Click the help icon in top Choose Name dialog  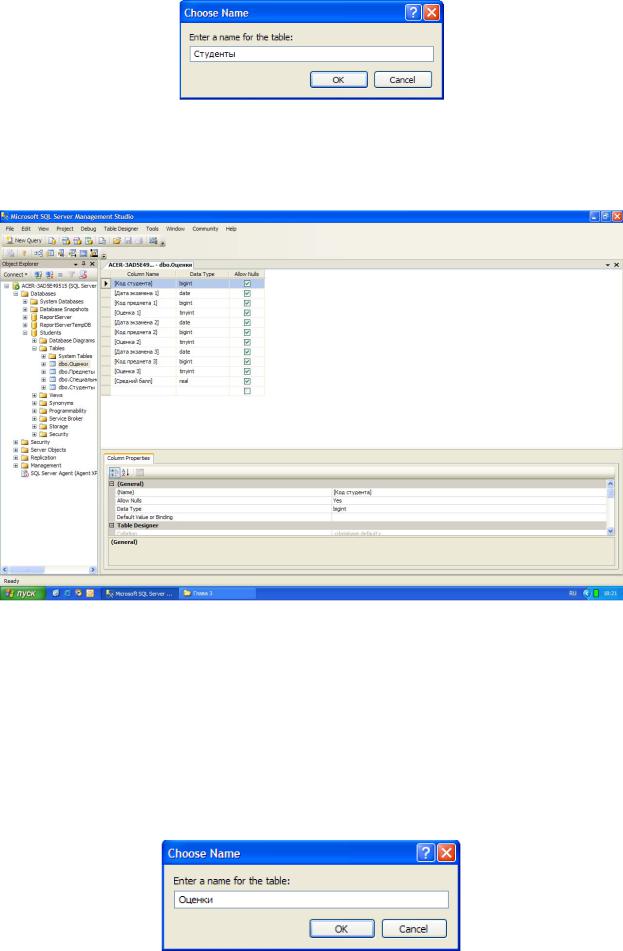pyautogui.click(x=413, y=13)
